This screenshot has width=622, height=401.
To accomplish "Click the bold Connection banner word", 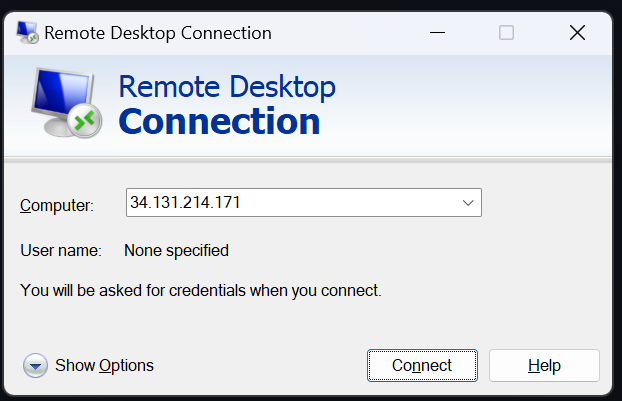I will [219, 121].
